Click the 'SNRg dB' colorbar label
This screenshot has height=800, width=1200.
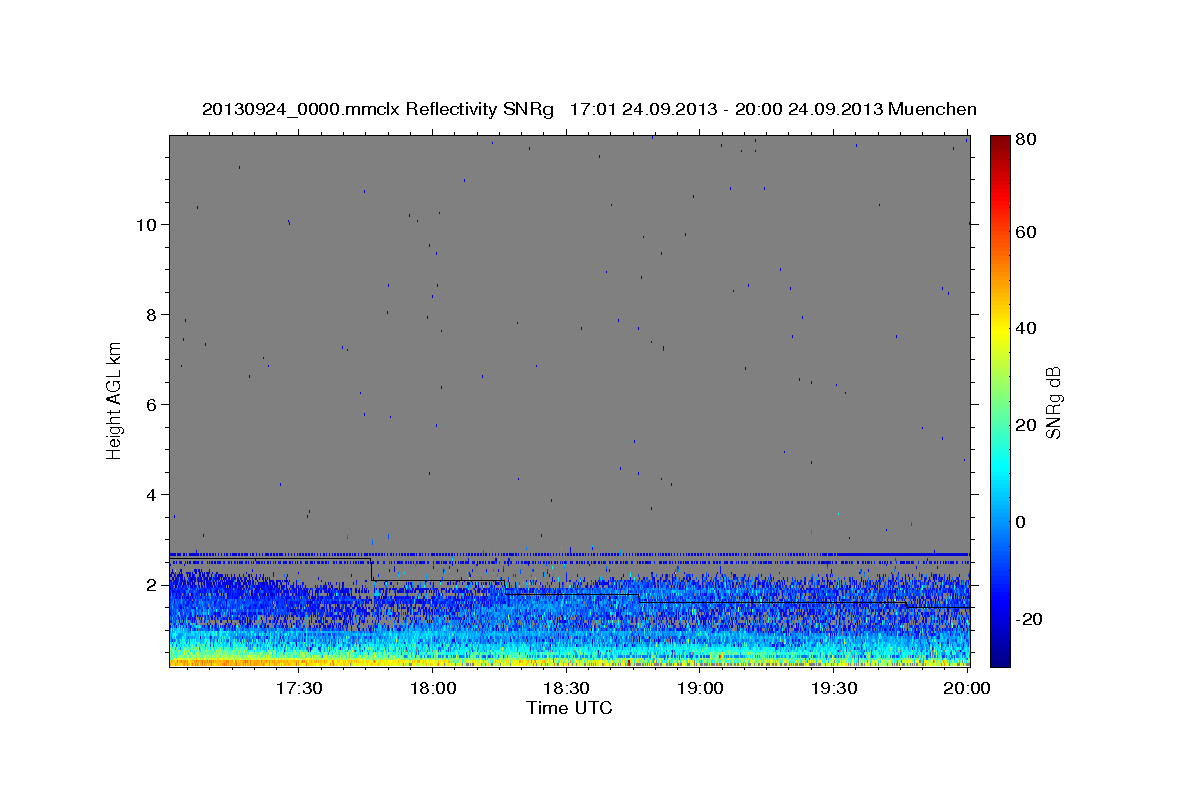[x=1053, y=402]
